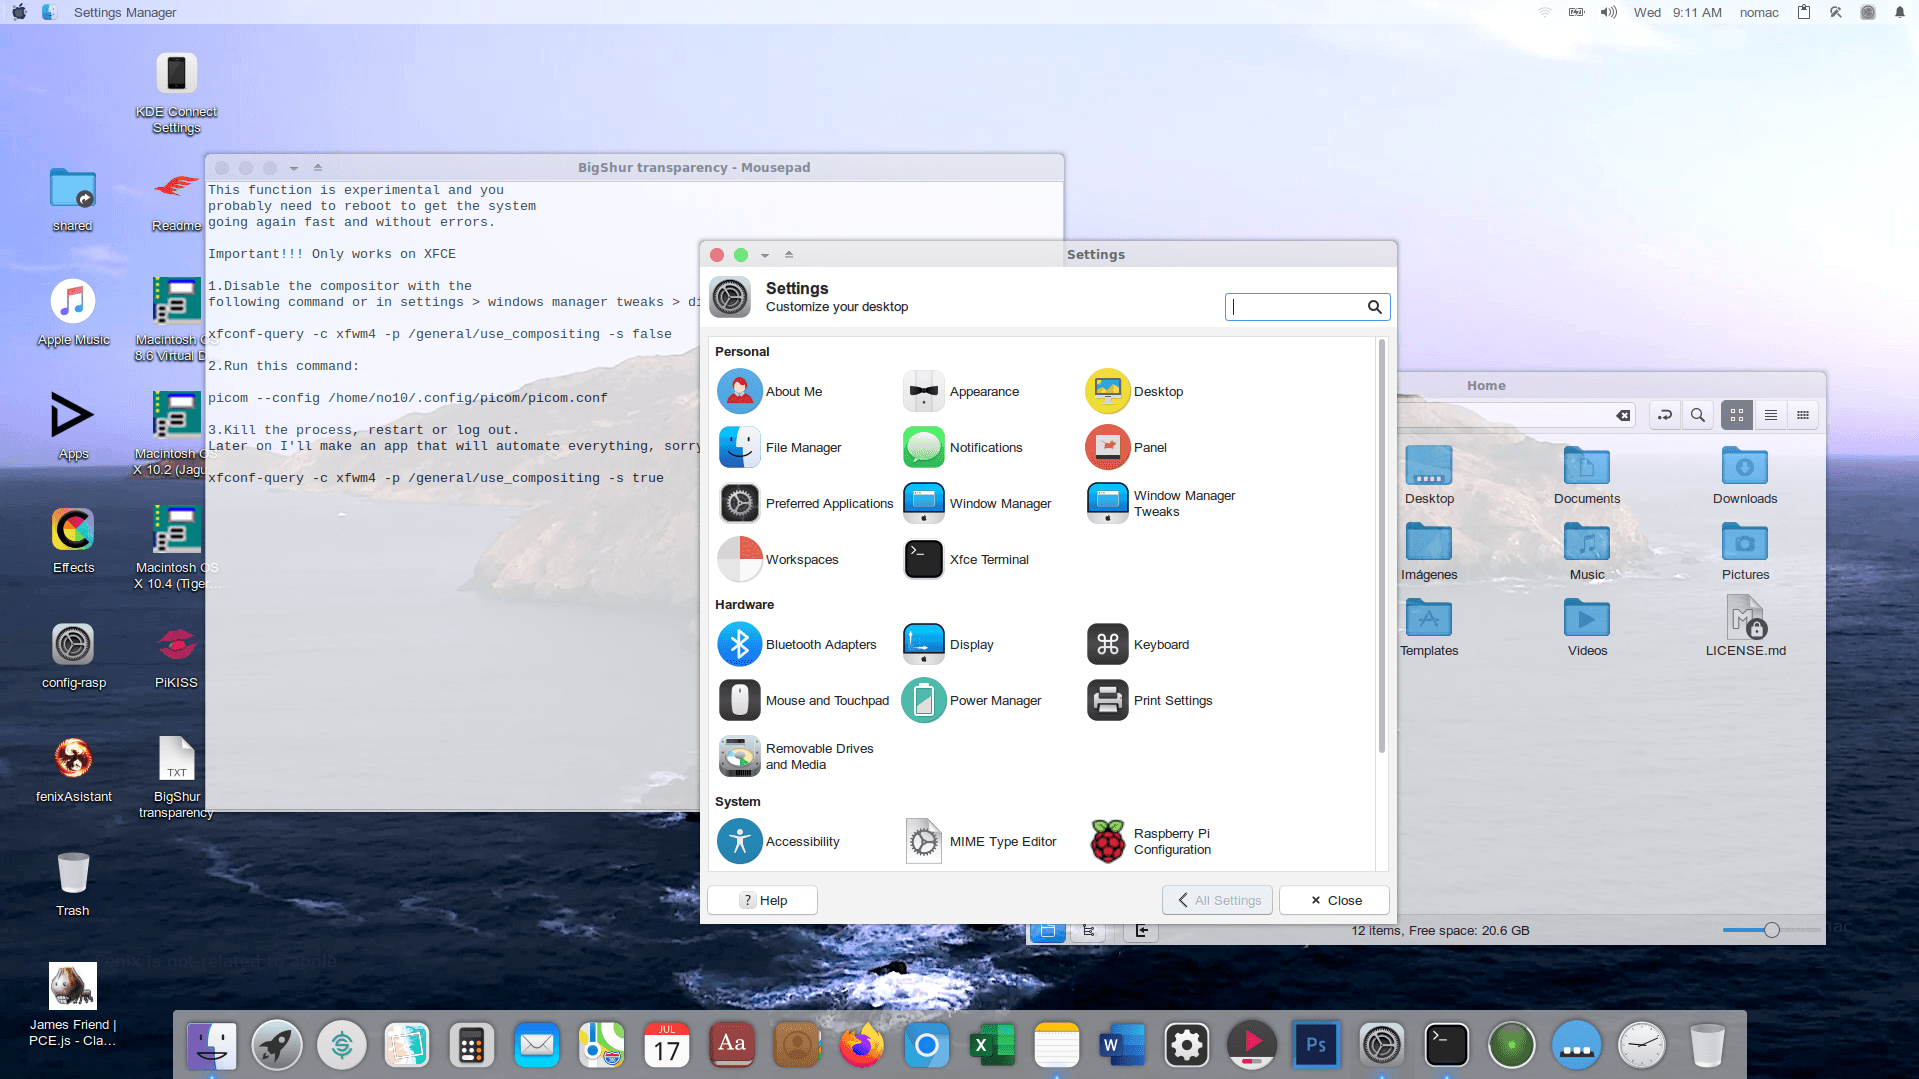Launch Photoshop from the dock

point(1316,1046)
